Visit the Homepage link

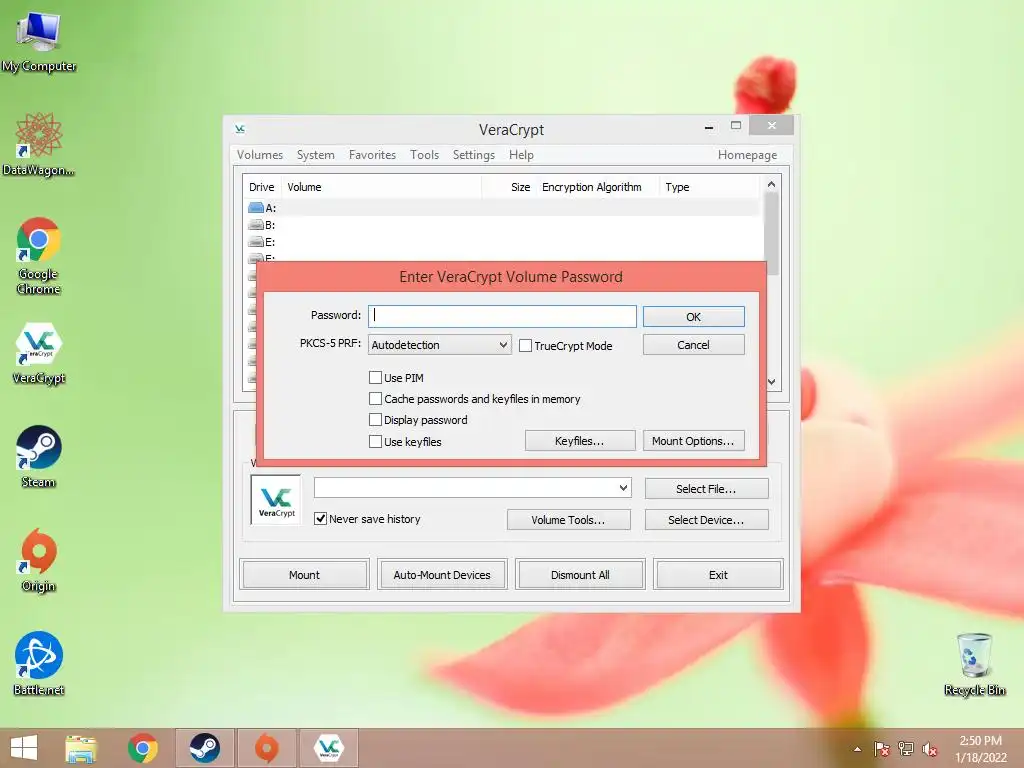tap(747, 155)
